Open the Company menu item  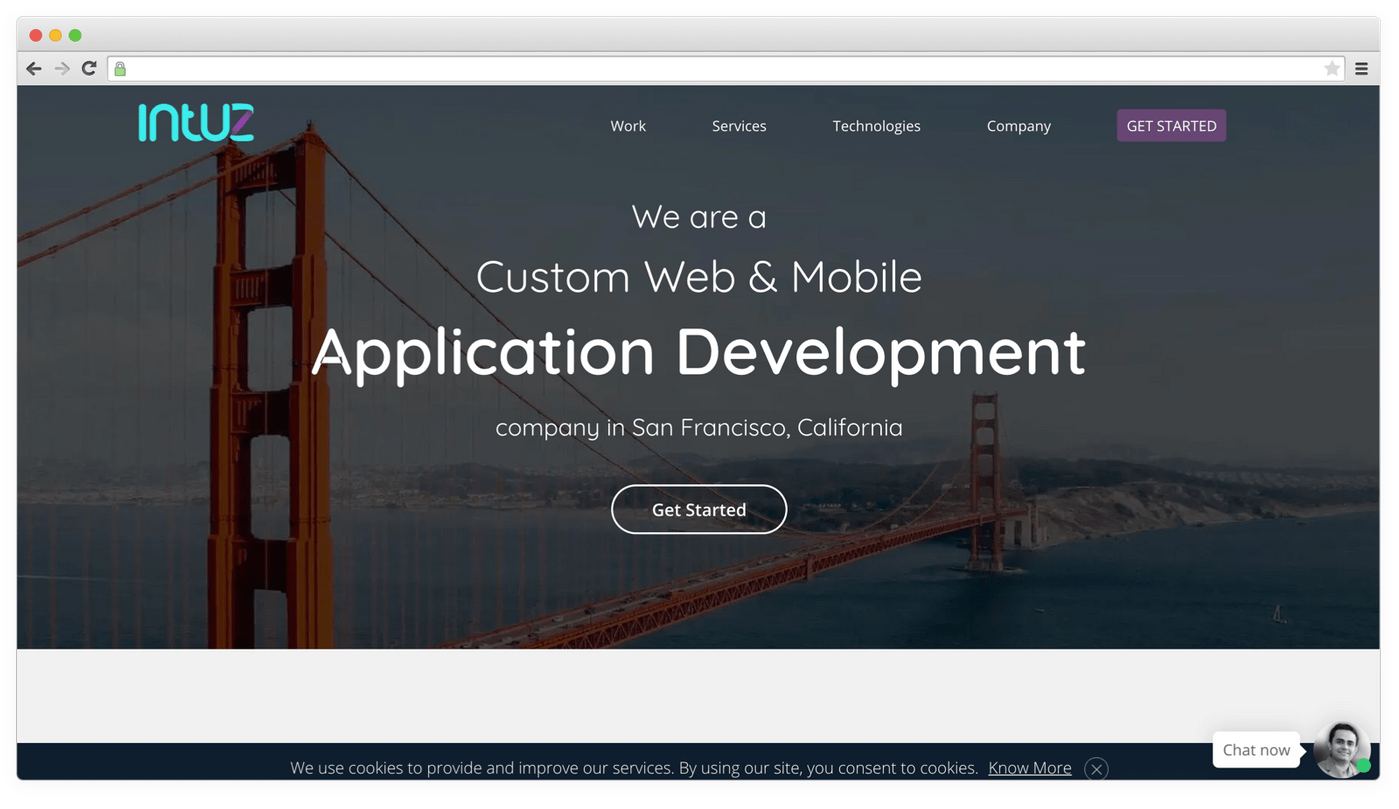click(x=1018, y=126)
